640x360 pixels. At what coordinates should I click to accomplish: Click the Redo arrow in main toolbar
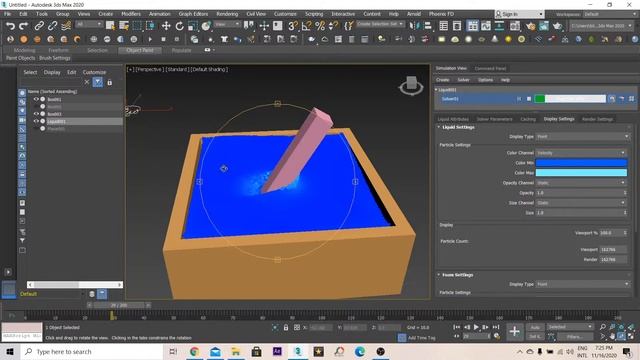(24, 26)
